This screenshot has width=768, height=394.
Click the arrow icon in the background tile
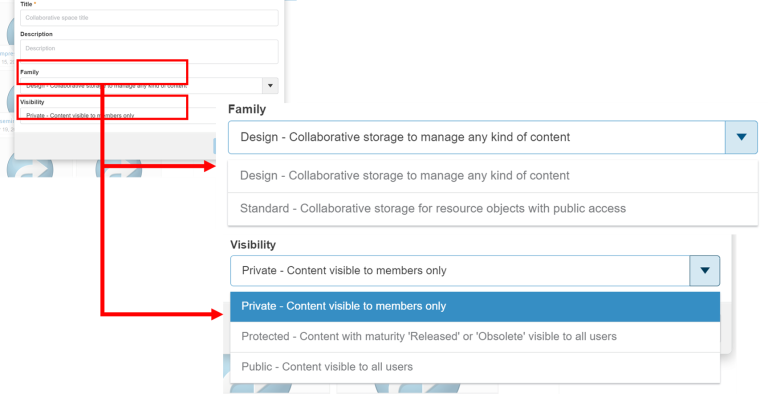121,168
